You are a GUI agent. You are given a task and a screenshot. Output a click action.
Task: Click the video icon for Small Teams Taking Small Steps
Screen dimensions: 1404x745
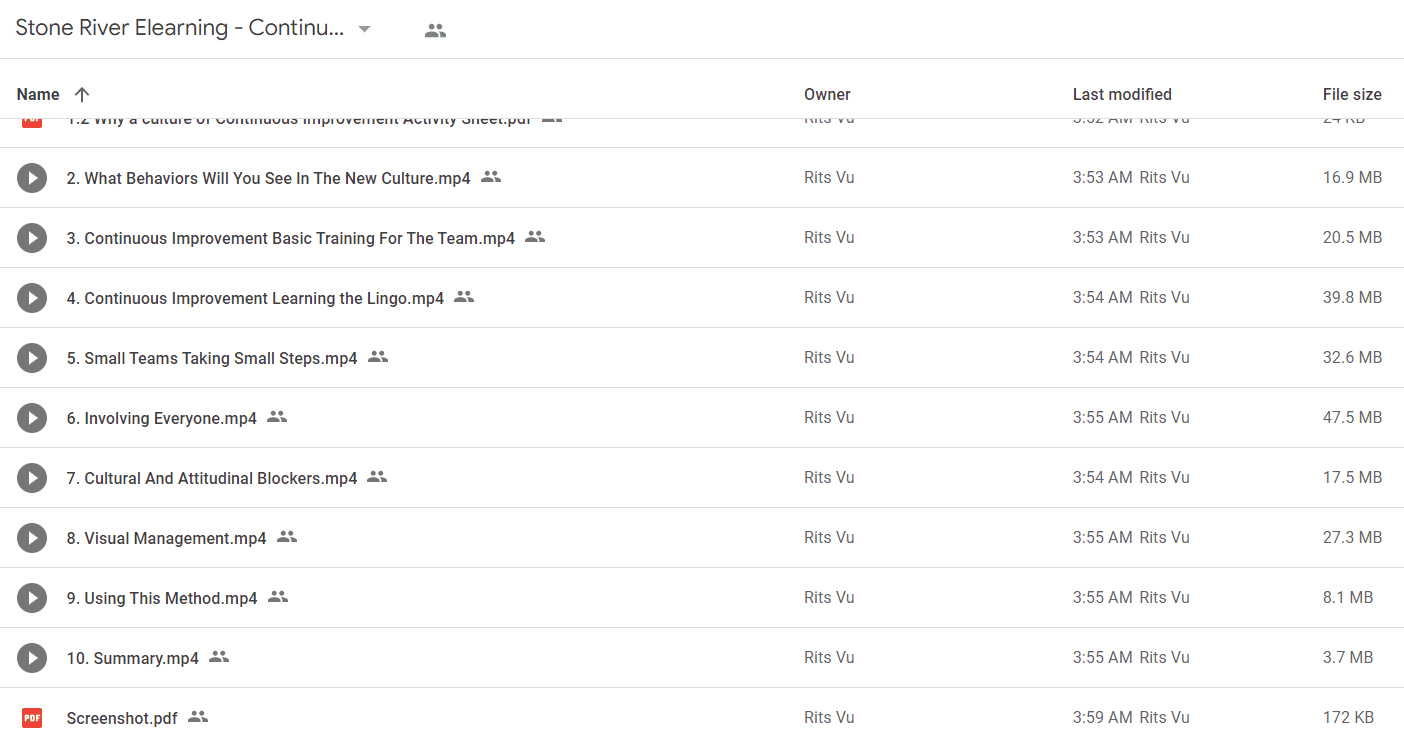(x=32, y=358)
